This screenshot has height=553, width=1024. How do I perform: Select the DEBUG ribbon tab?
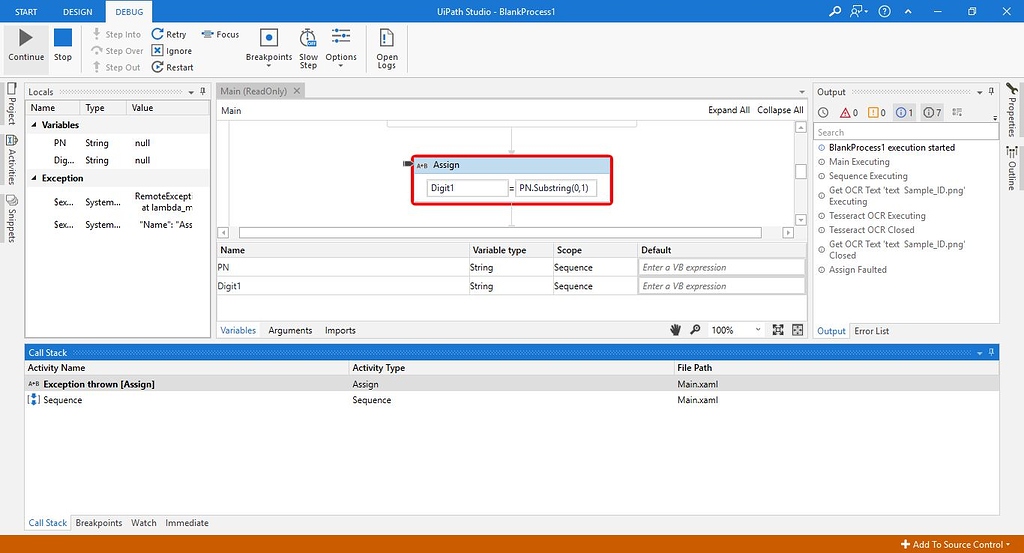coord(129,12)
